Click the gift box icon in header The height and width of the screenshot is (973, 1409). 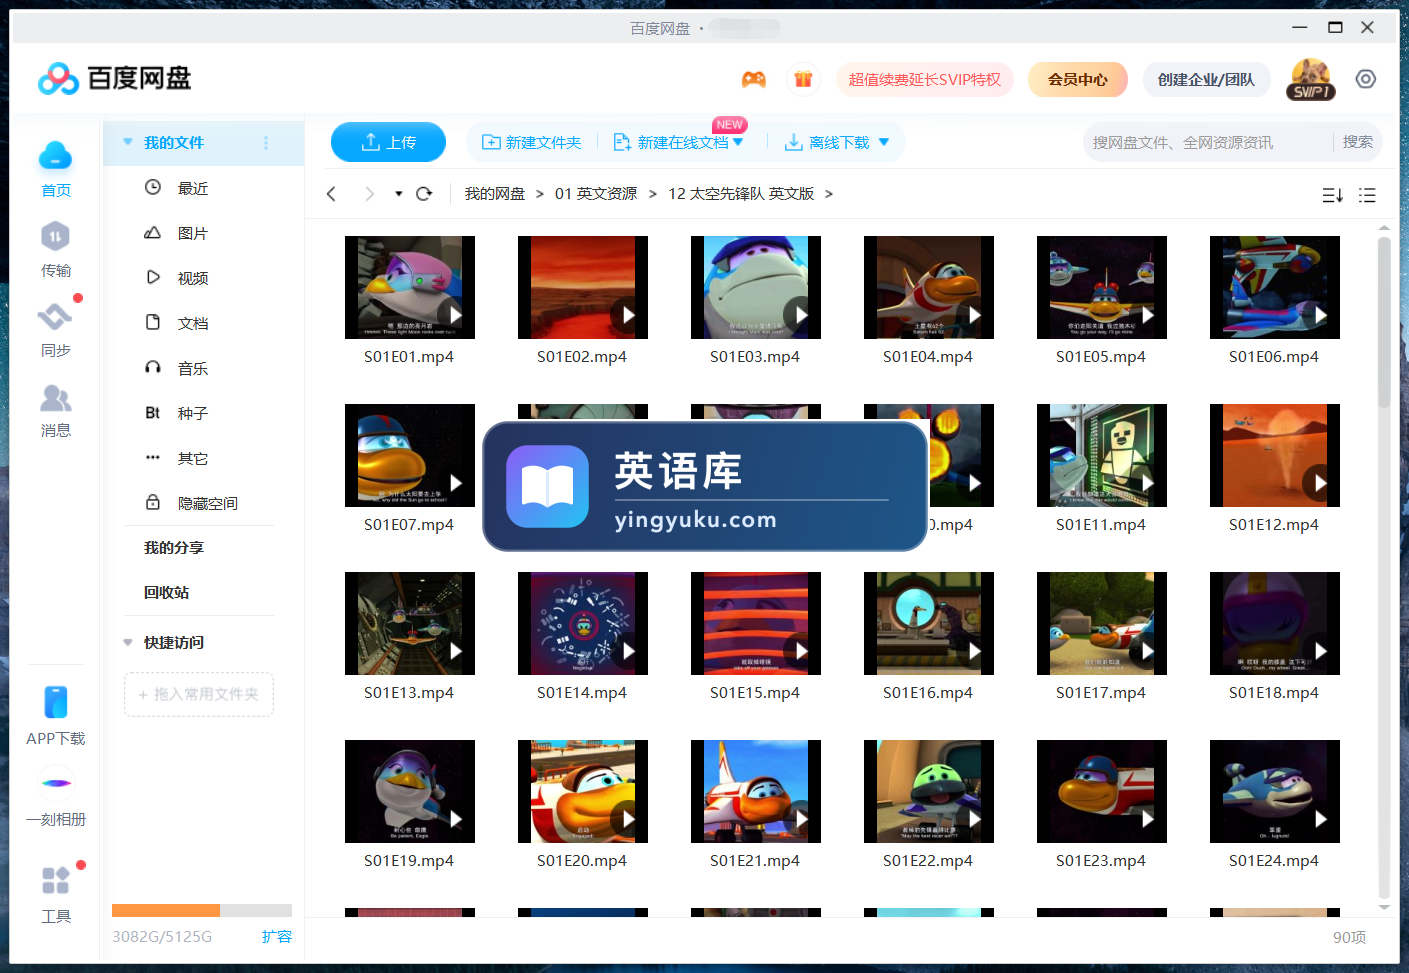pos(803,79)
